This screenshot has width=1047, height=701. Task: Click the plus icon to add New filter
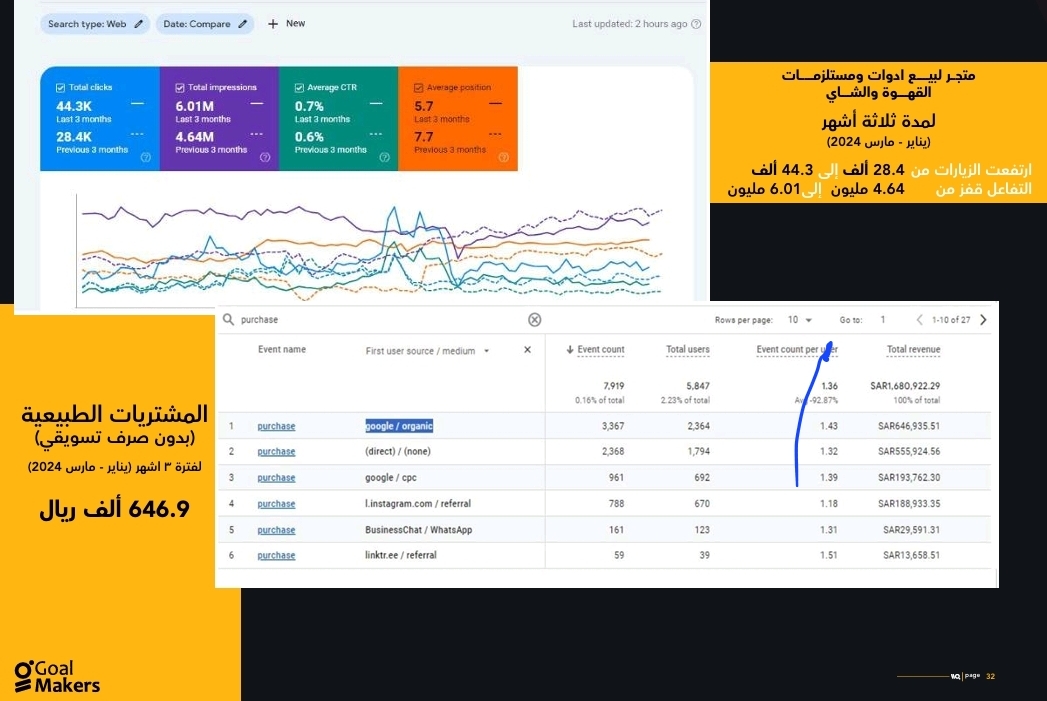point(273,24)
